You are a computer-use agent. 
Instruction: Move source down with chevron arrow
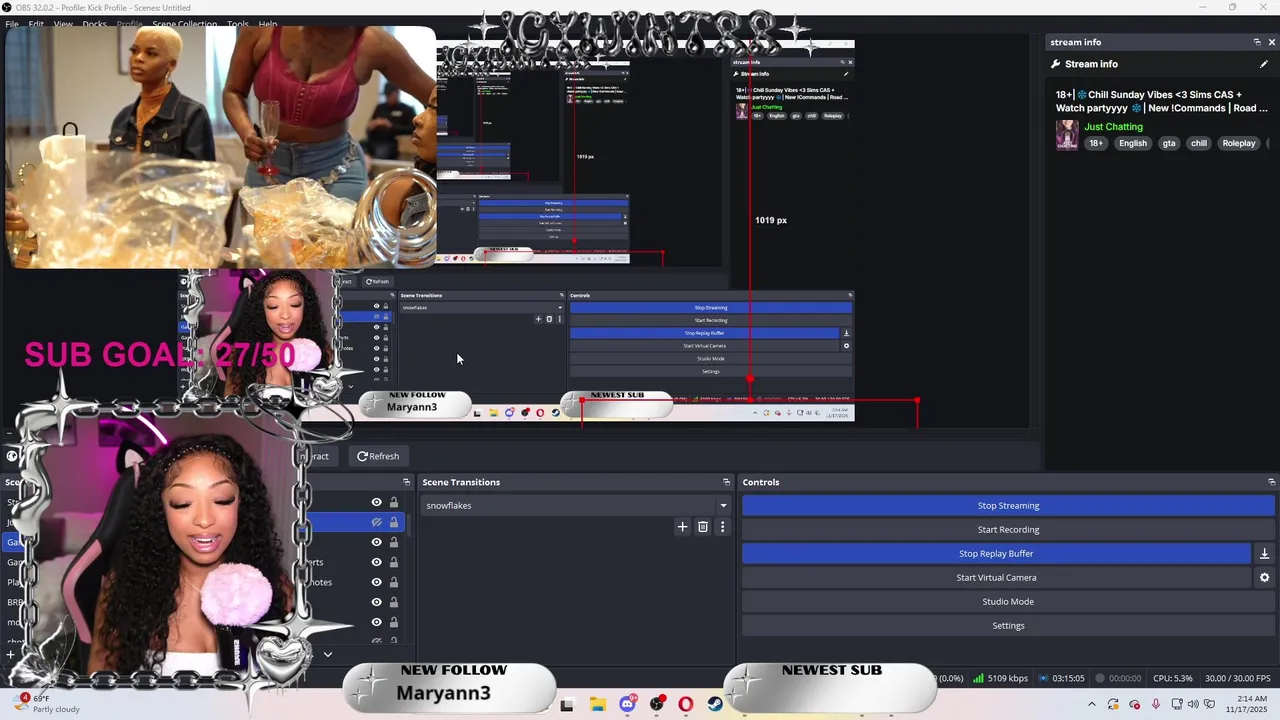[x=327, y=654]
